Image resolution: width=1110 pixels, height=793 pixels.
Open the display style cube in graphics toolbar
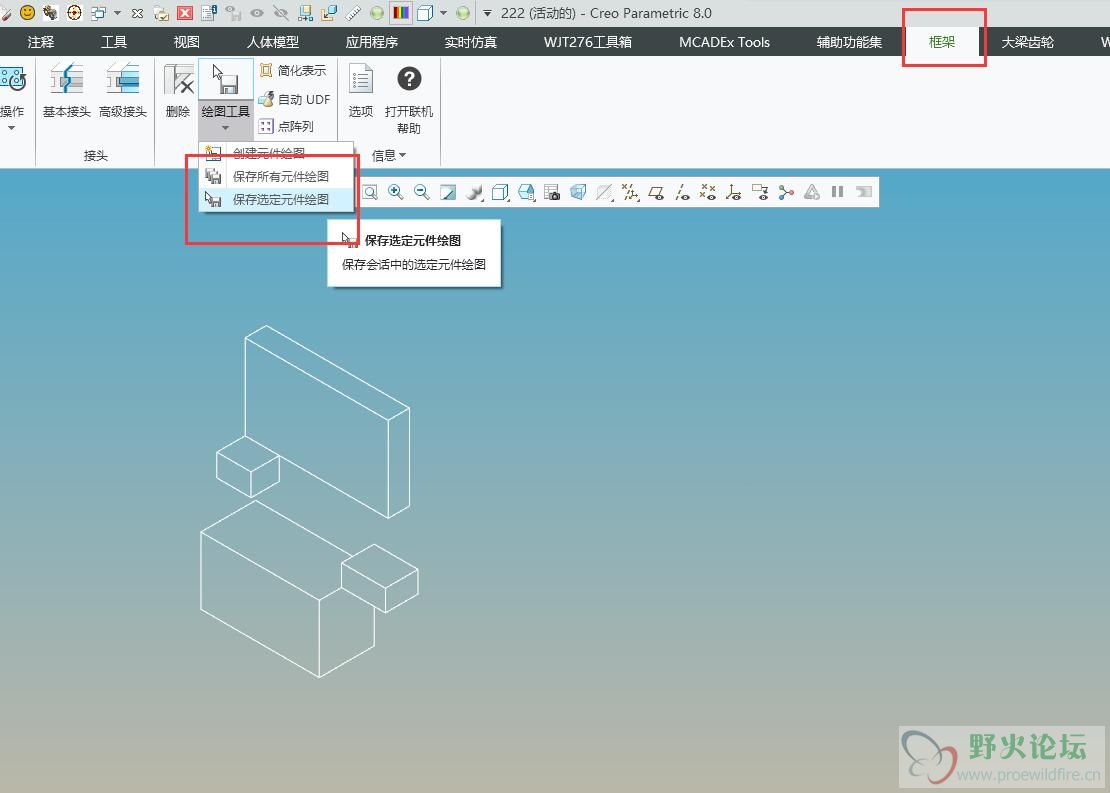point(500,192)
